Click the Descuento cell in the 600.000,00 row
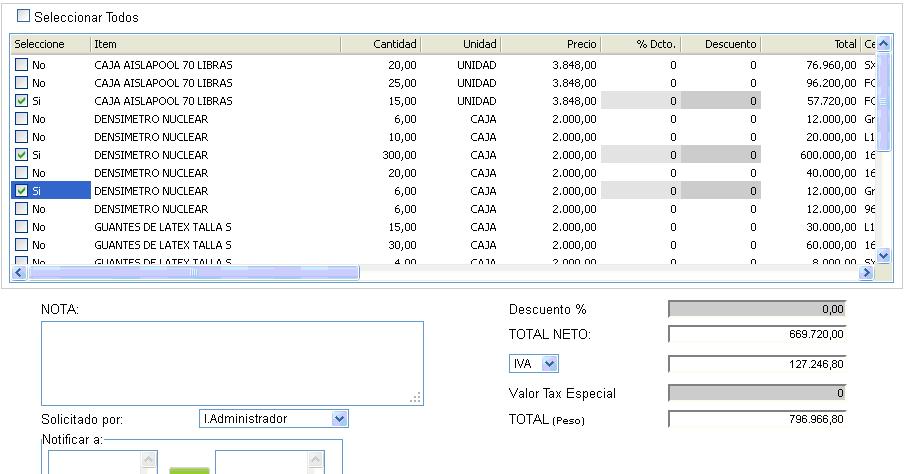908x474 pixels. click(721, 155)
